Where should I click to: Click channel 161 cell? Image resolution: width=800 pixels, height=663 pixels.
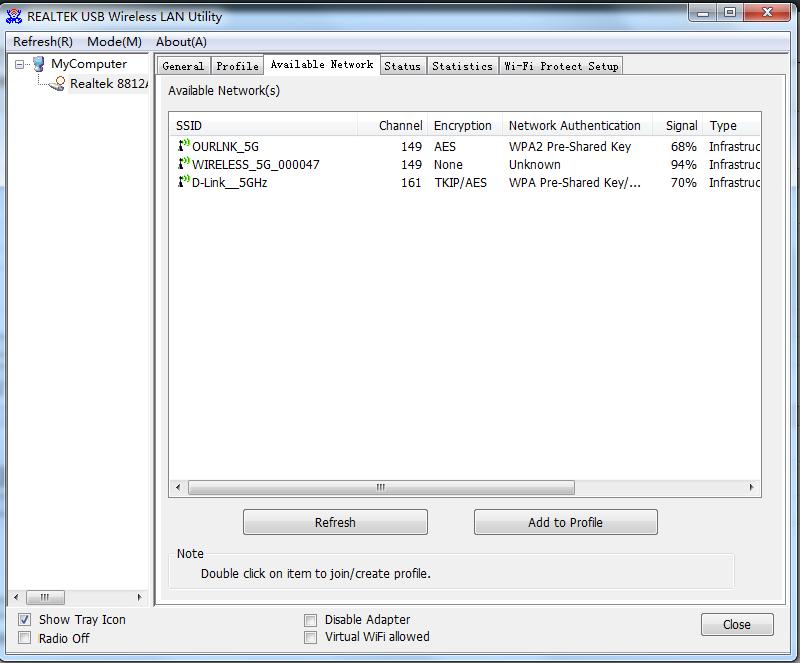point(411,182)
